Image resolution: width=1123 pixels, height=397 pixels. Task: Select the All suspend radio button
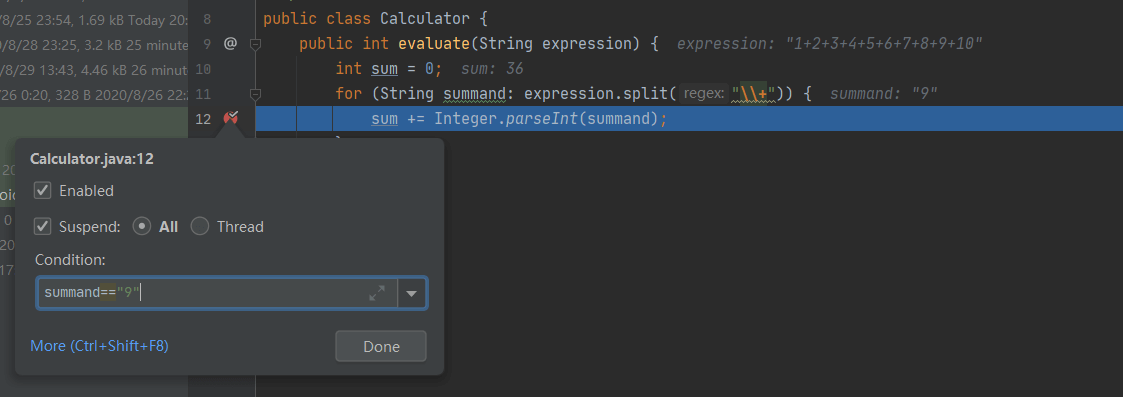(142, 226)
